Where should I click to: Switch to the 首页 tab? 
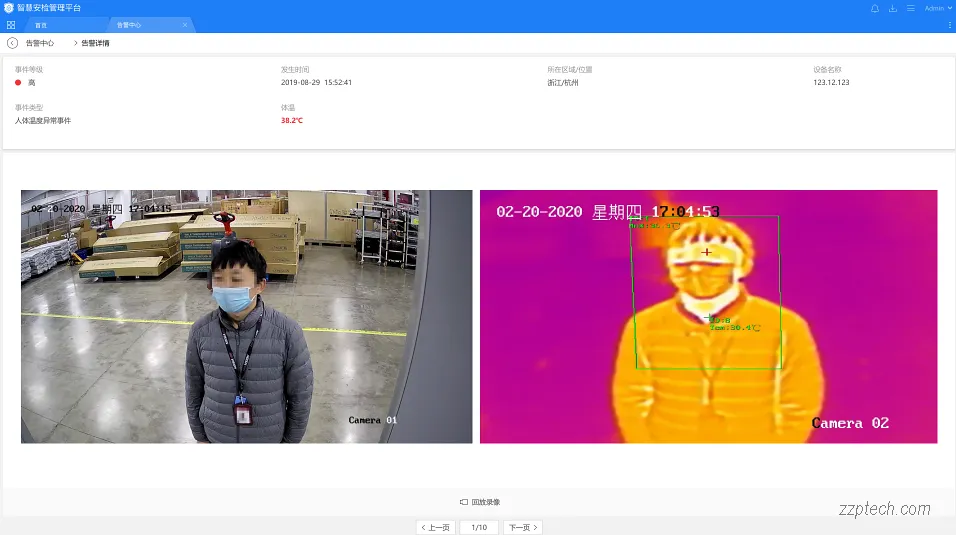pyautogui.click(x=41, y=25)
